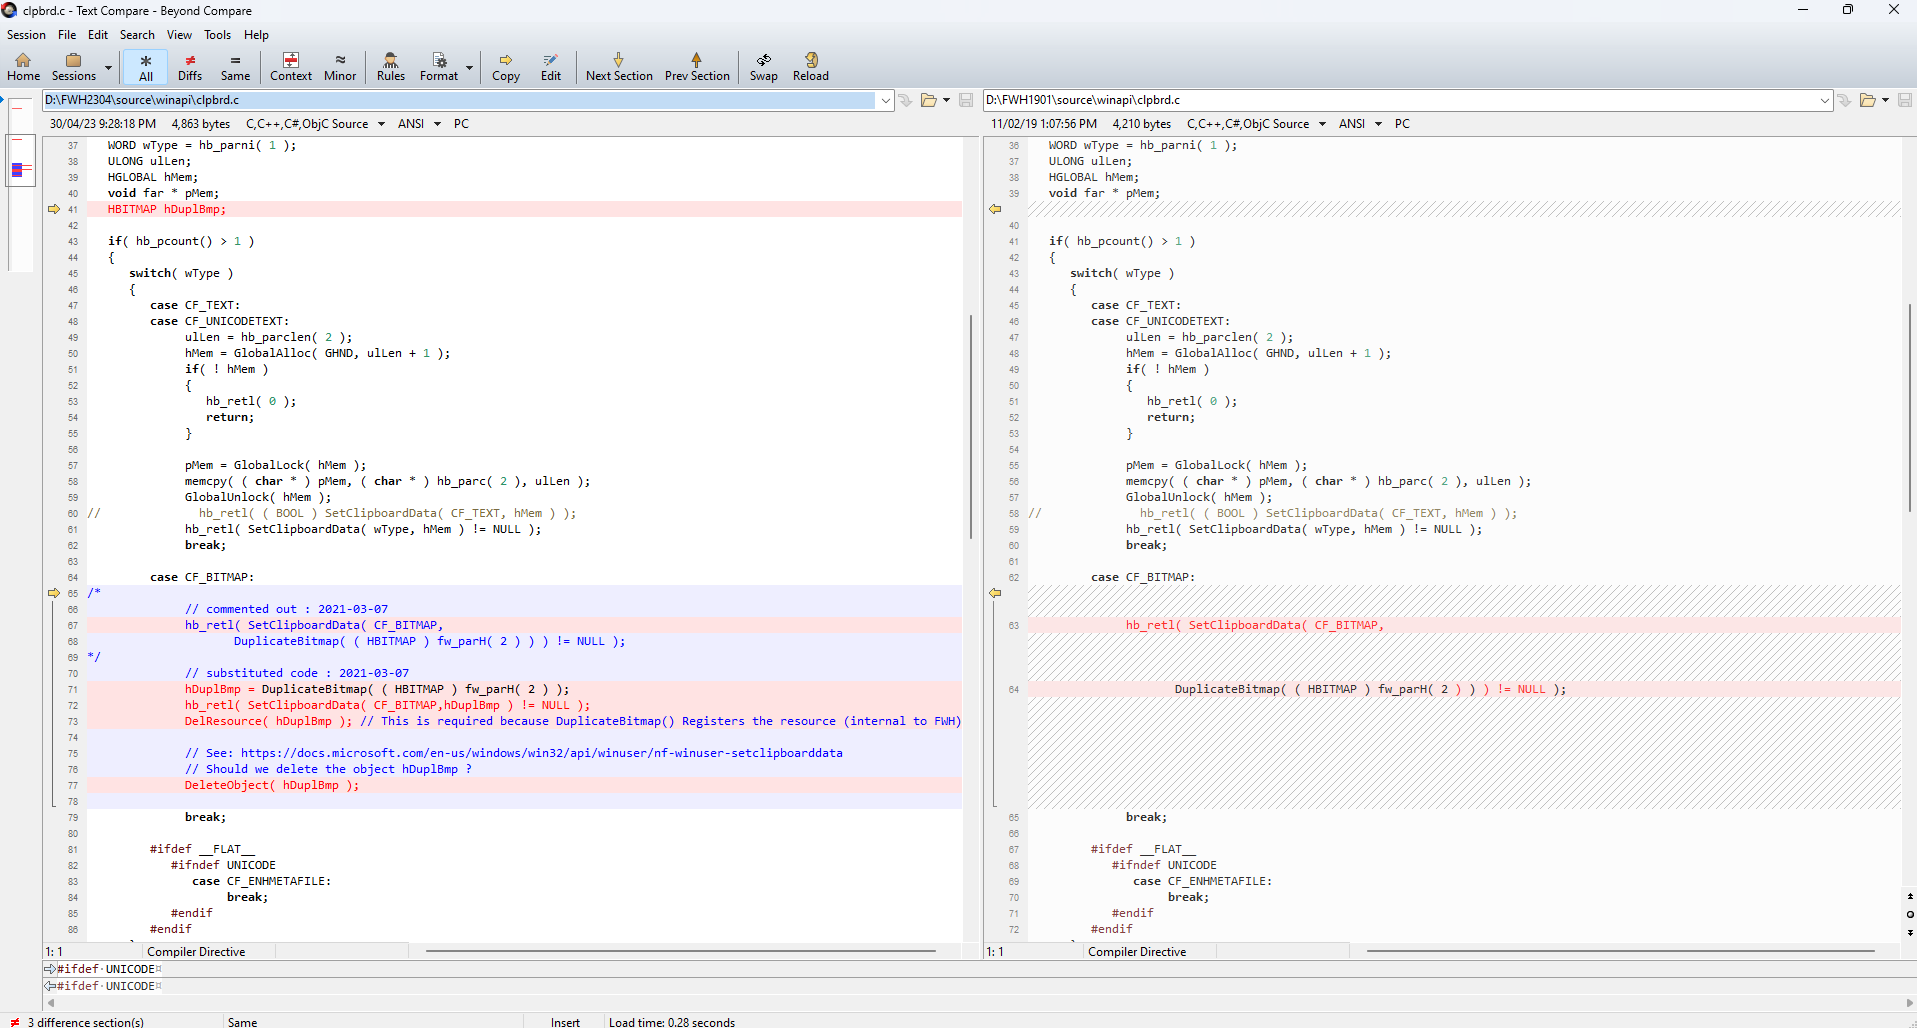Open the View menu

179,35
